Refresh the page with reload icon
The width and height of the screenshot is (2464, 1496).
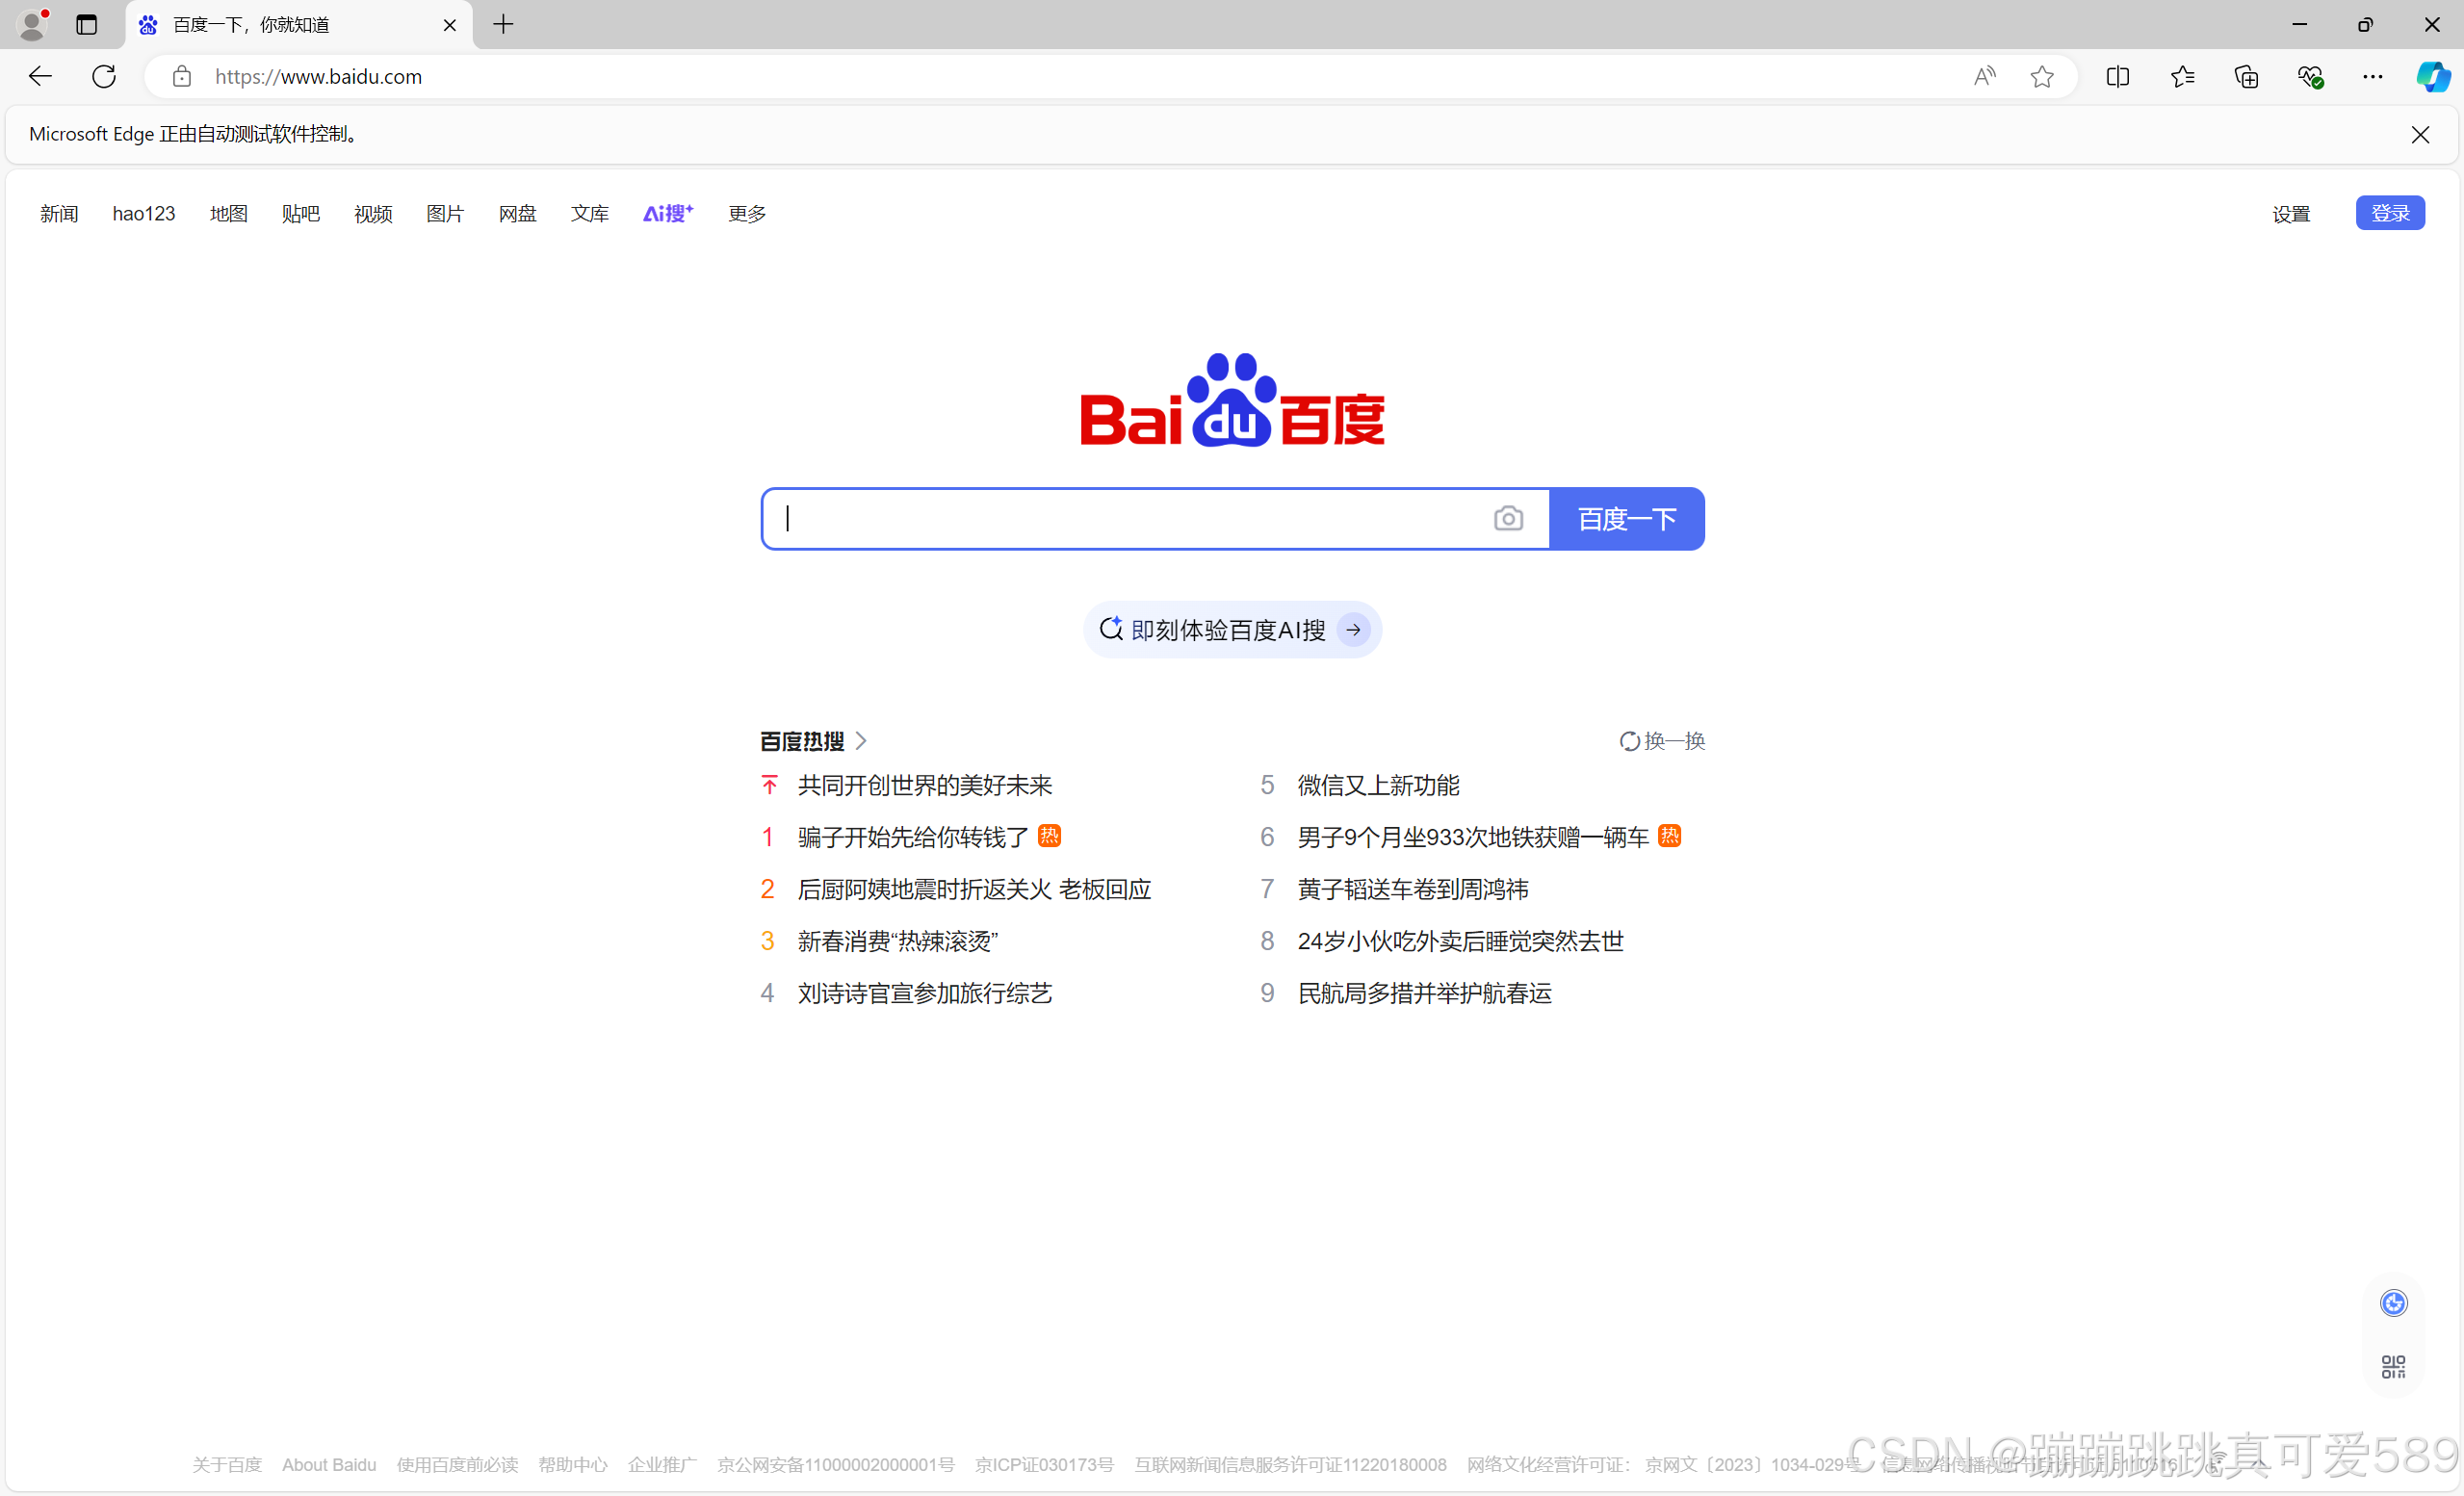[x=104, y=76]
